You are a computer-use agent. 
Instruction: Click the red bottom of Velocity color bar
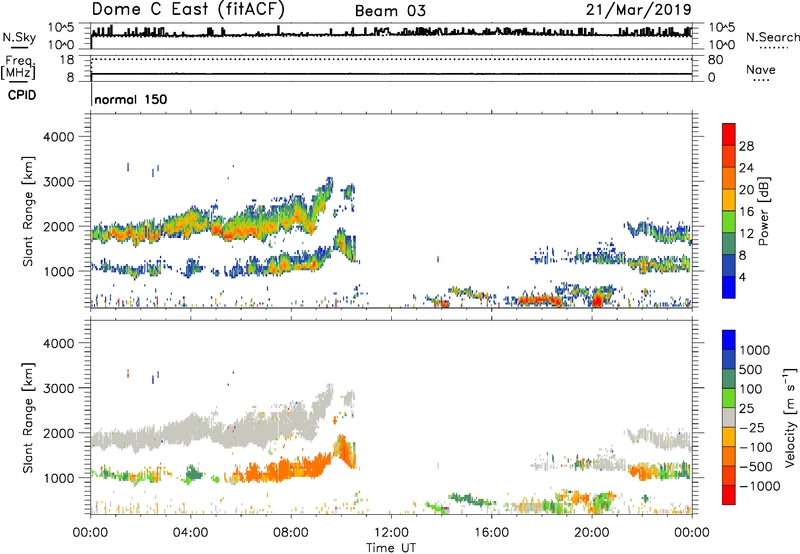(729, 495)
